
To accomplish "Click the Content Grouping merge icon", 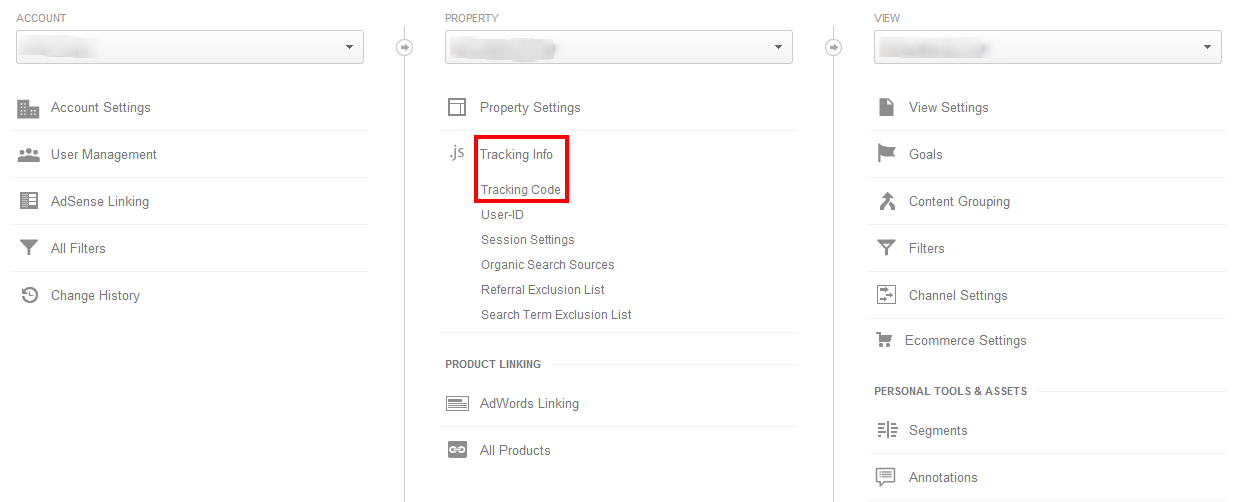I will pos(886,201).
